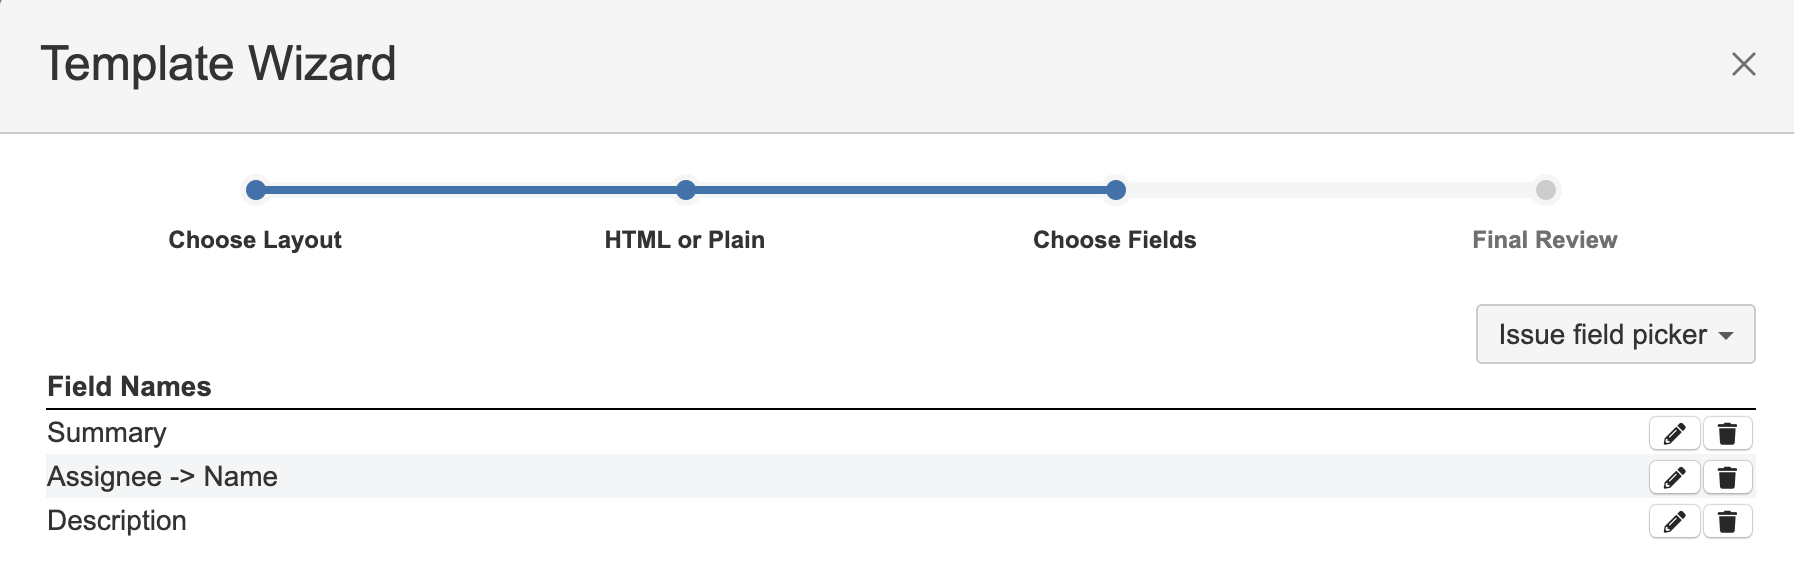Open the Issue field picker dropdown

pos(1615,334)
